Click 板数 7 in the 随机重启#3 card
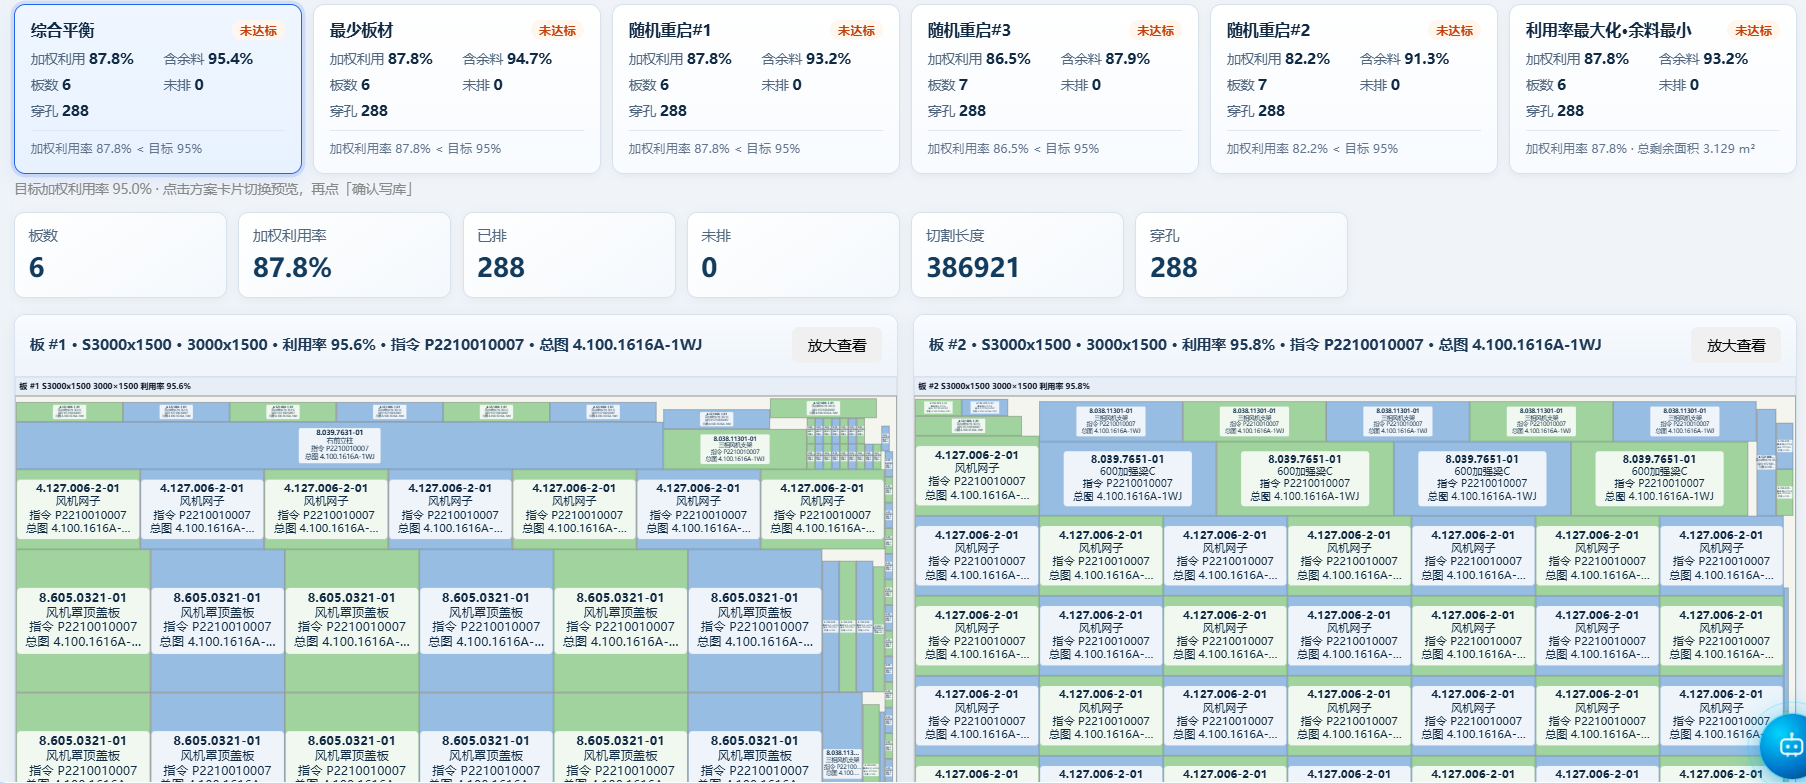This screenshot has width=1806, height=783. 947,85
